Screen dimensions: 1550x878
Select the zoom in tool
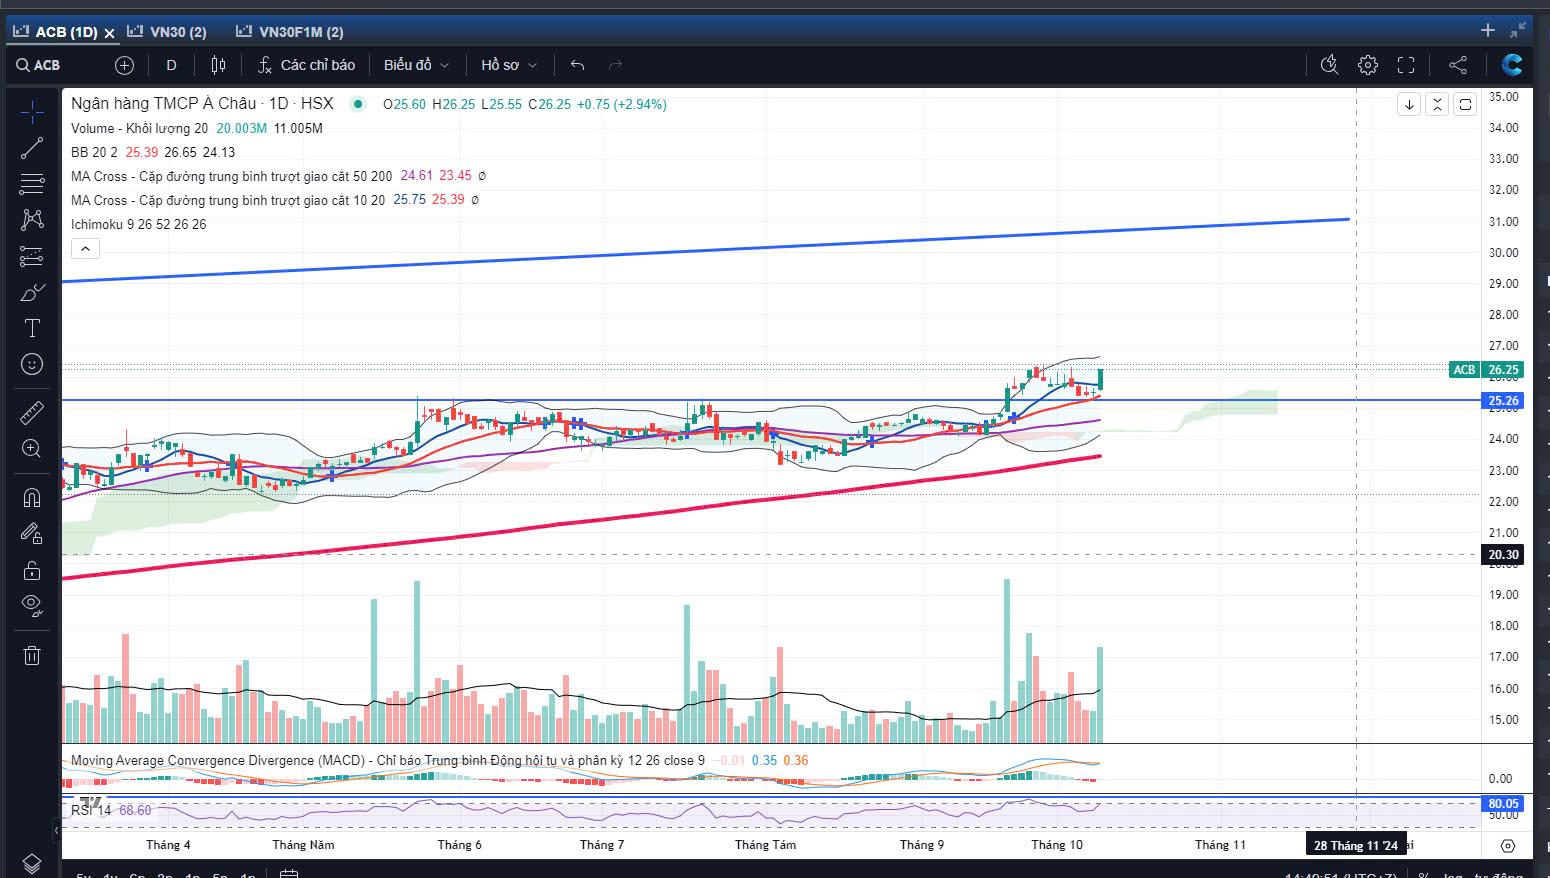[x=32, y=449]
